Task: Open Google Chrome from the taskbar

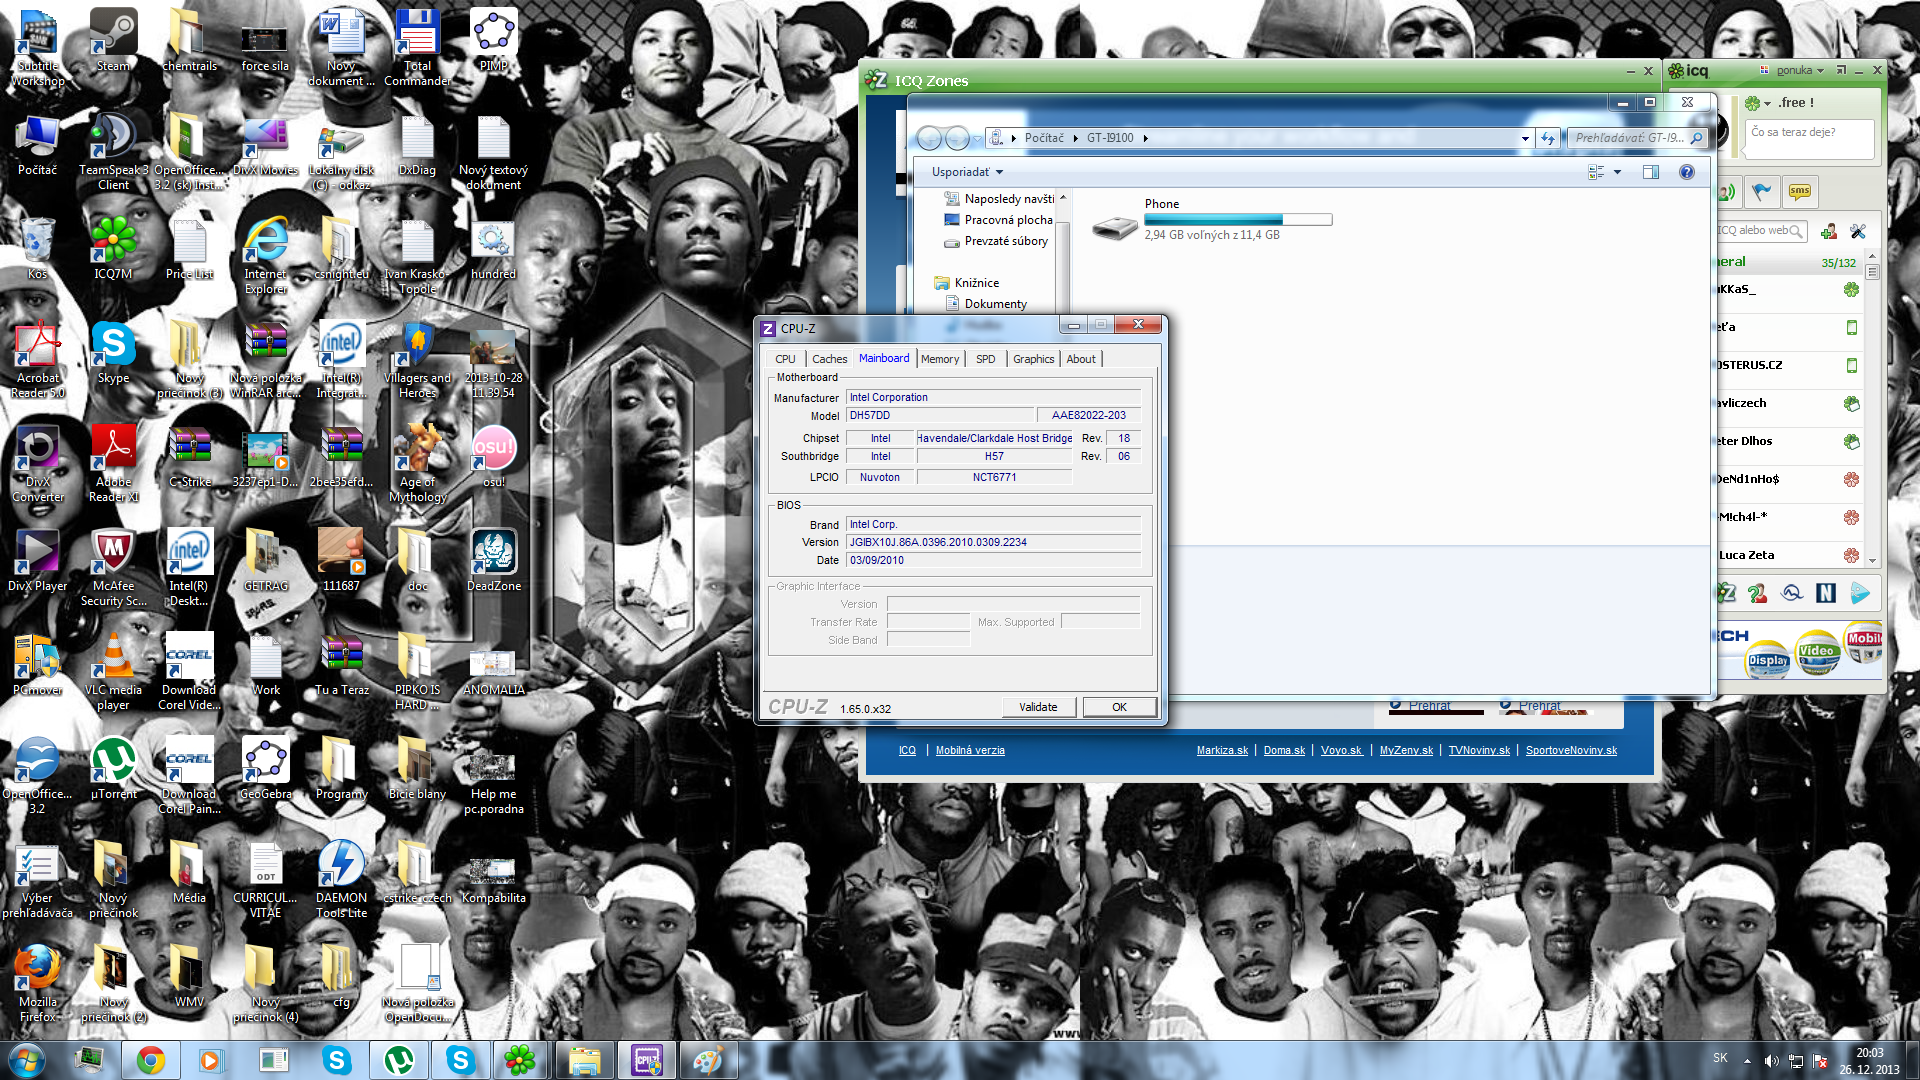Action: point(151,1060)
